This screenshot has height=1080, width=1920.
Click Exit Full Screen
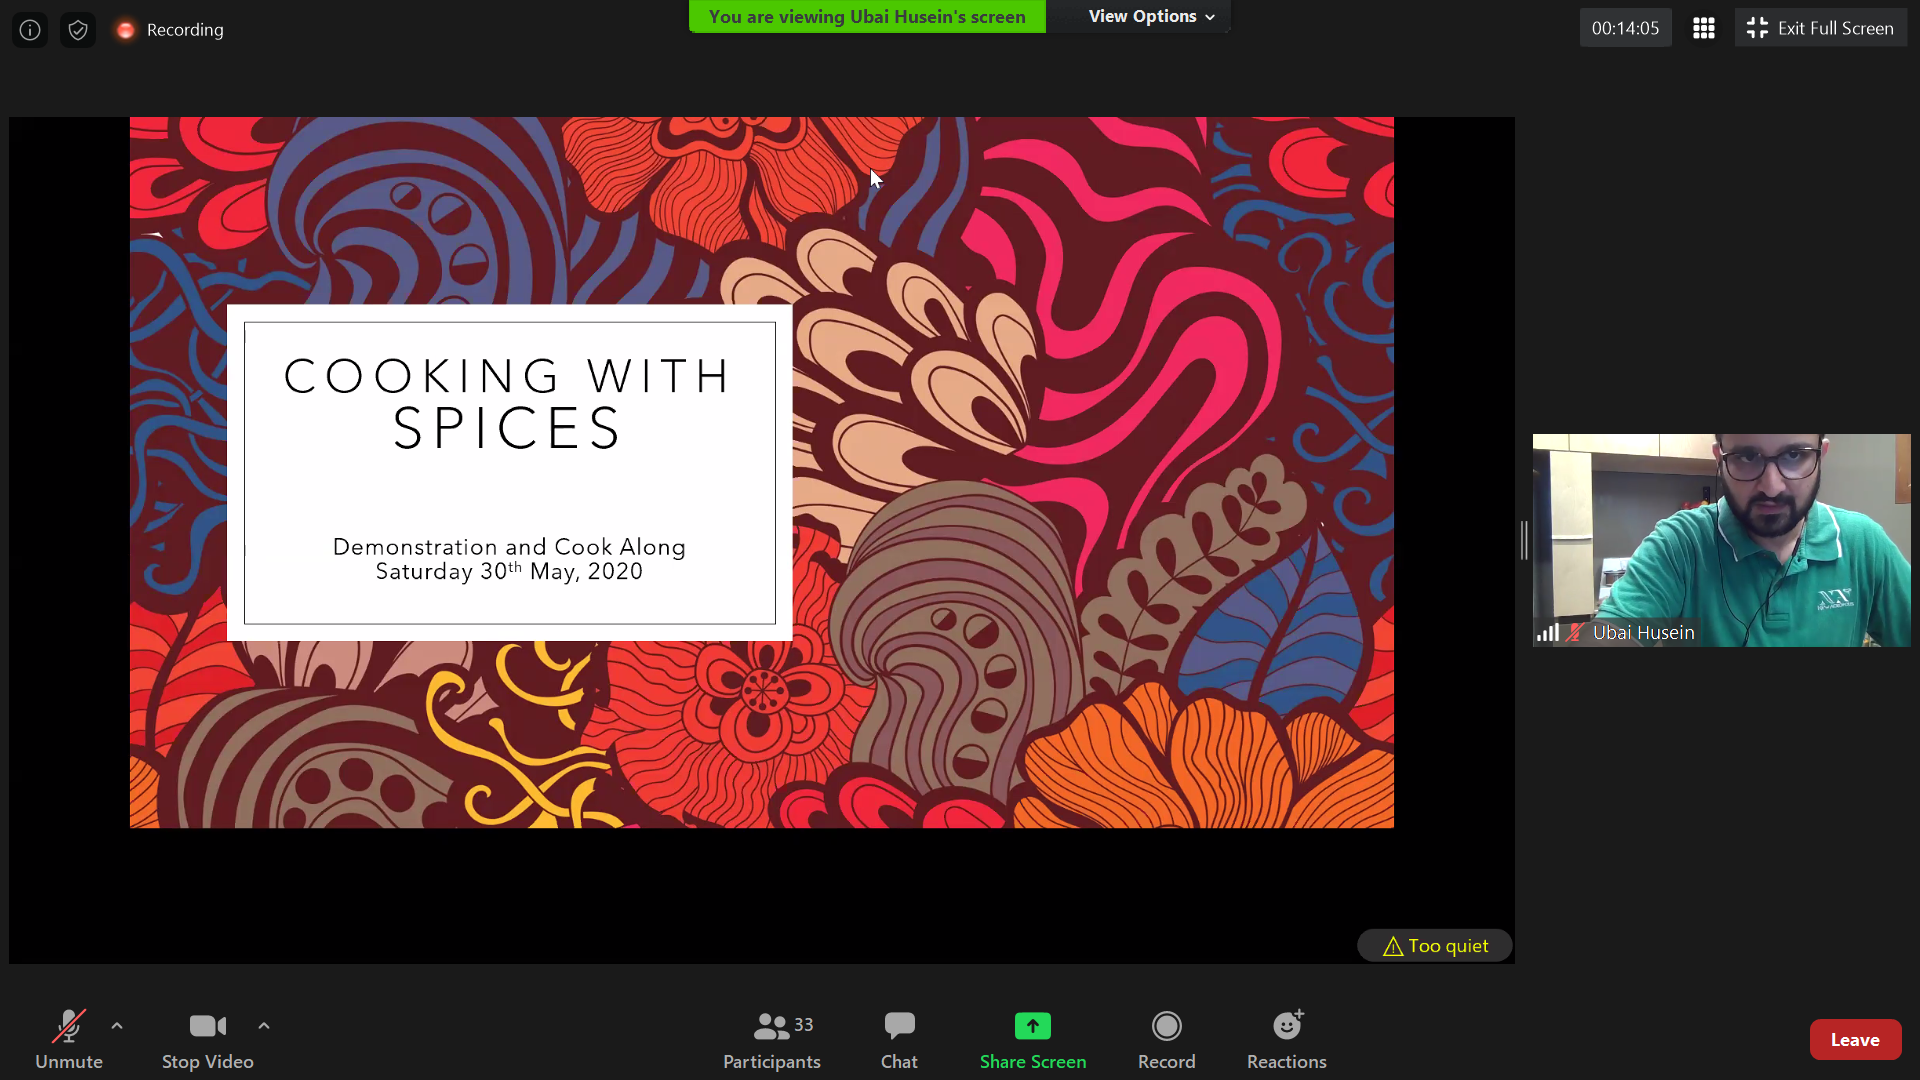click(x=1820, y=28)
